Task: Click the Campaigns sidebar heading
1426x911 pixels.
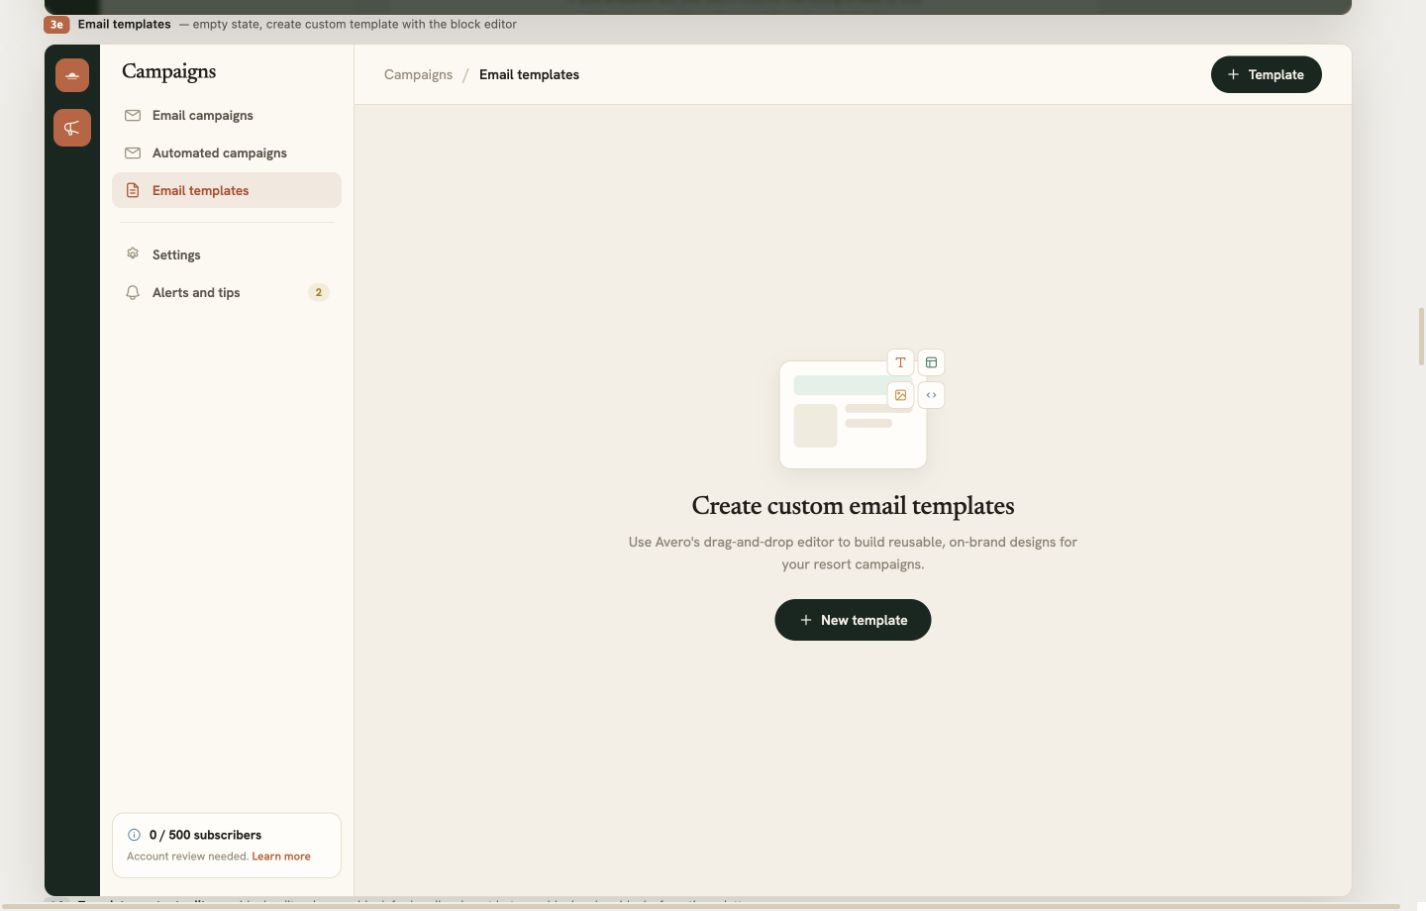Action: (x=169, y=72)
